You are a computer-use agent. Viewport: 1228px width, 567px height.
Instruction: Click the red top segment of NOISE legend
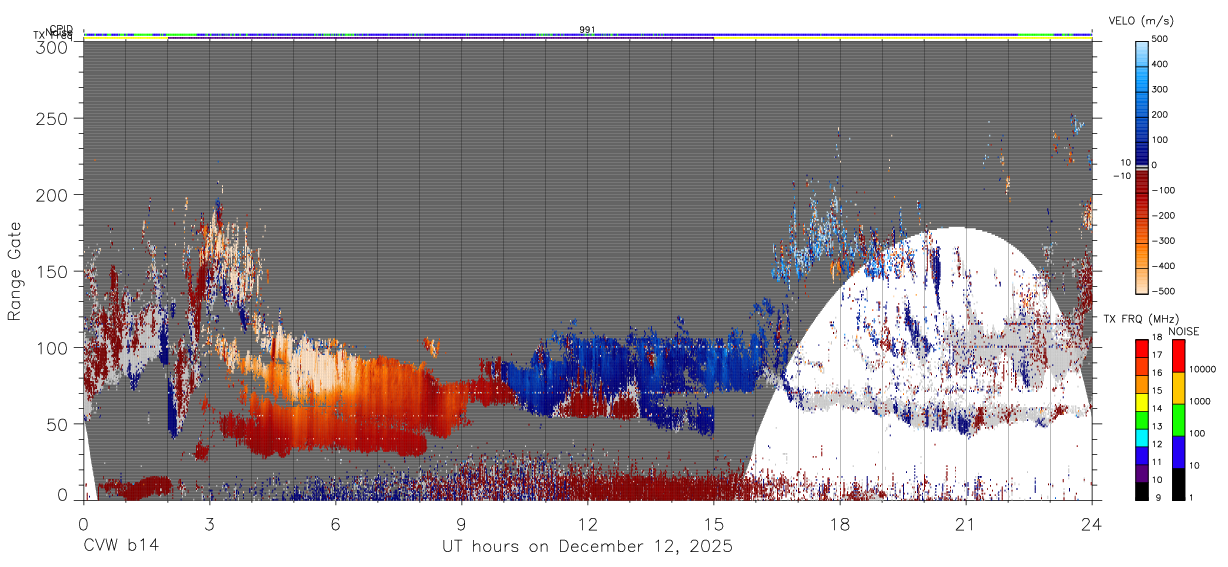pos(1178,356)
